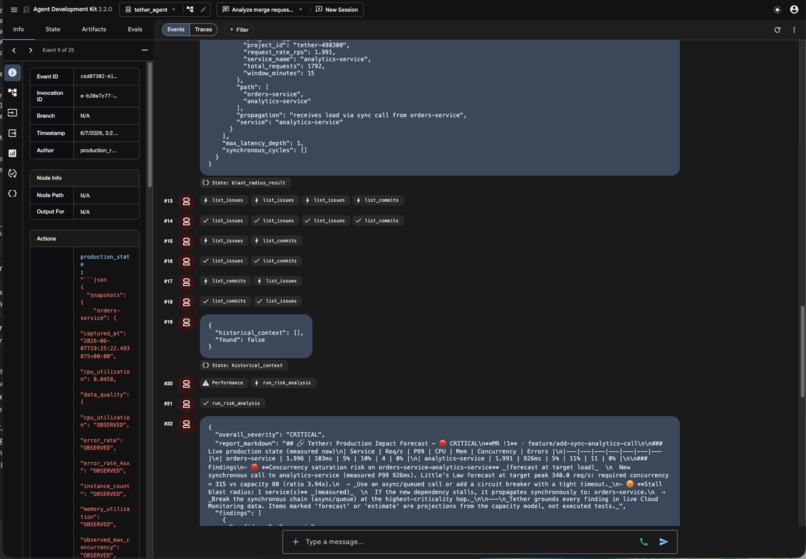Viewport: 806px width, 559px height.
Task: Select the chart metrics icon in side rail
Action: (12, 153)
